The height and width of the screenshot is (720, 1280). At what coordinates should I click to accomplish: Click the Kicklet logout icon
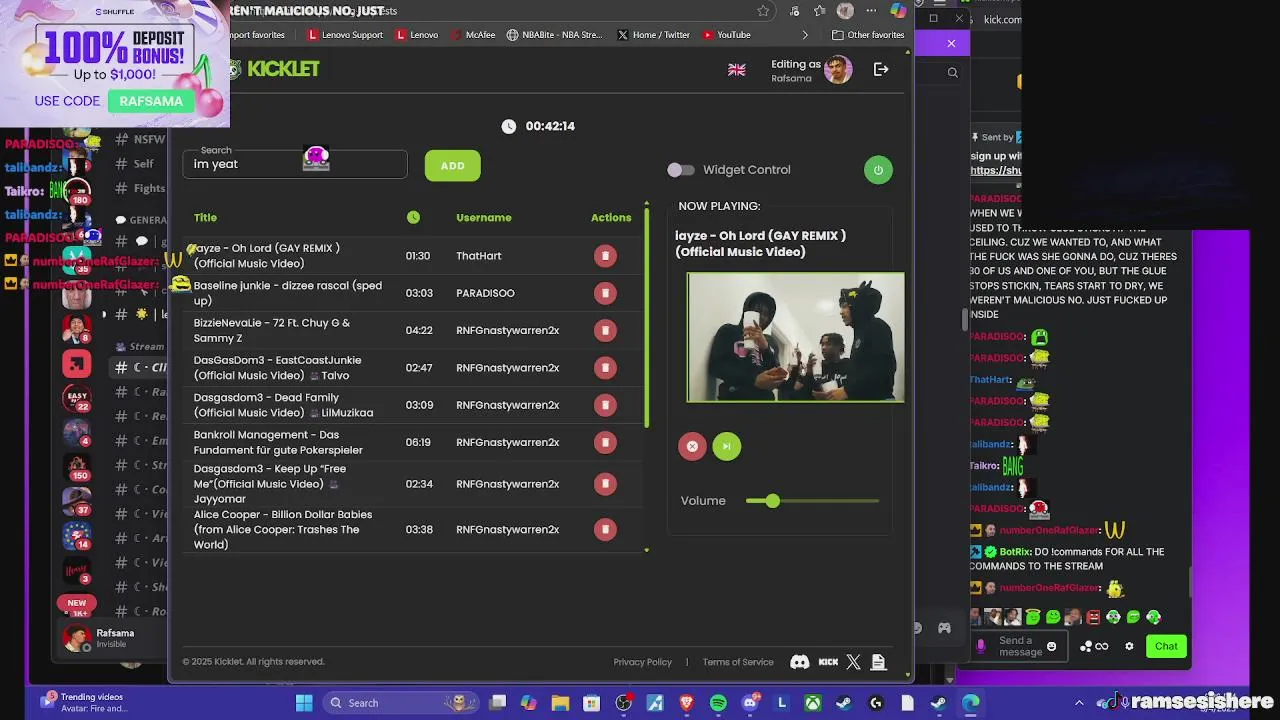click(881, 69)
